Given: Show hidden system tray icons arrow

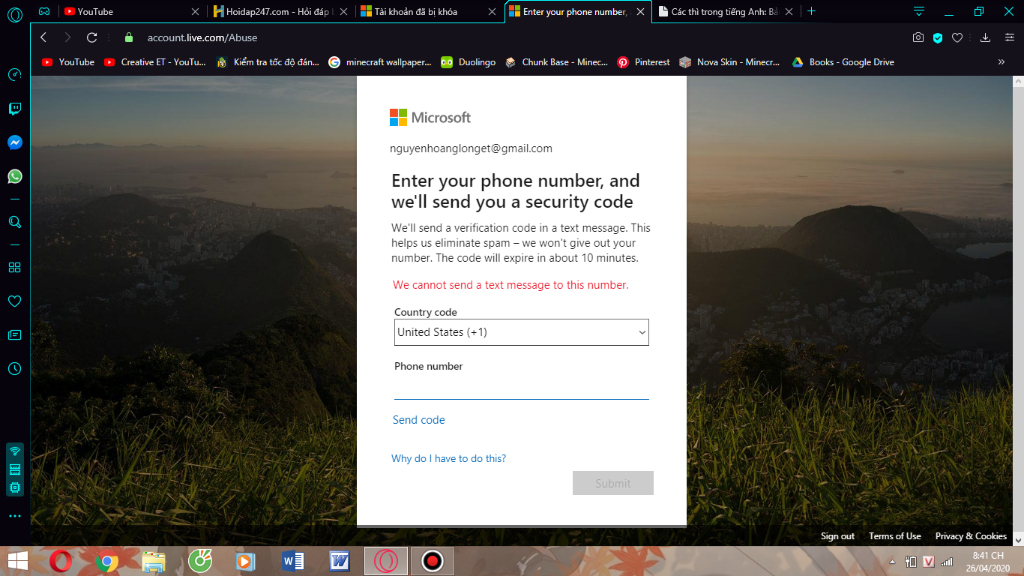Looking at the screenshot, I should [x=892, y=562].
